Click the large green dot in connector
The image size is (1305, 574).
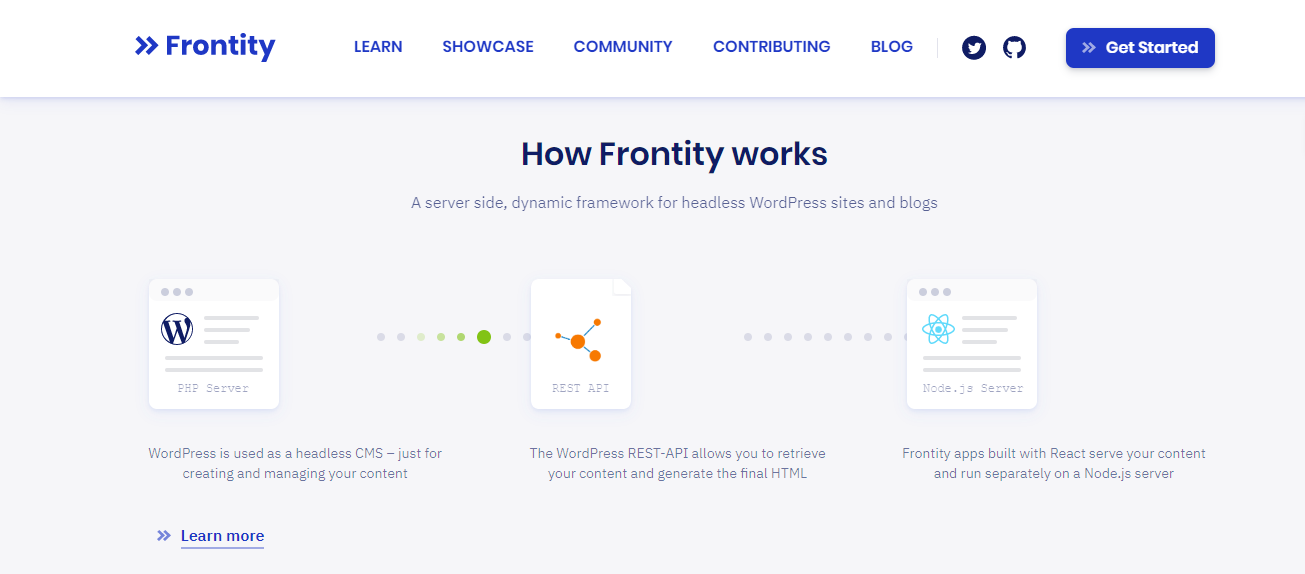tap(484, 337)
